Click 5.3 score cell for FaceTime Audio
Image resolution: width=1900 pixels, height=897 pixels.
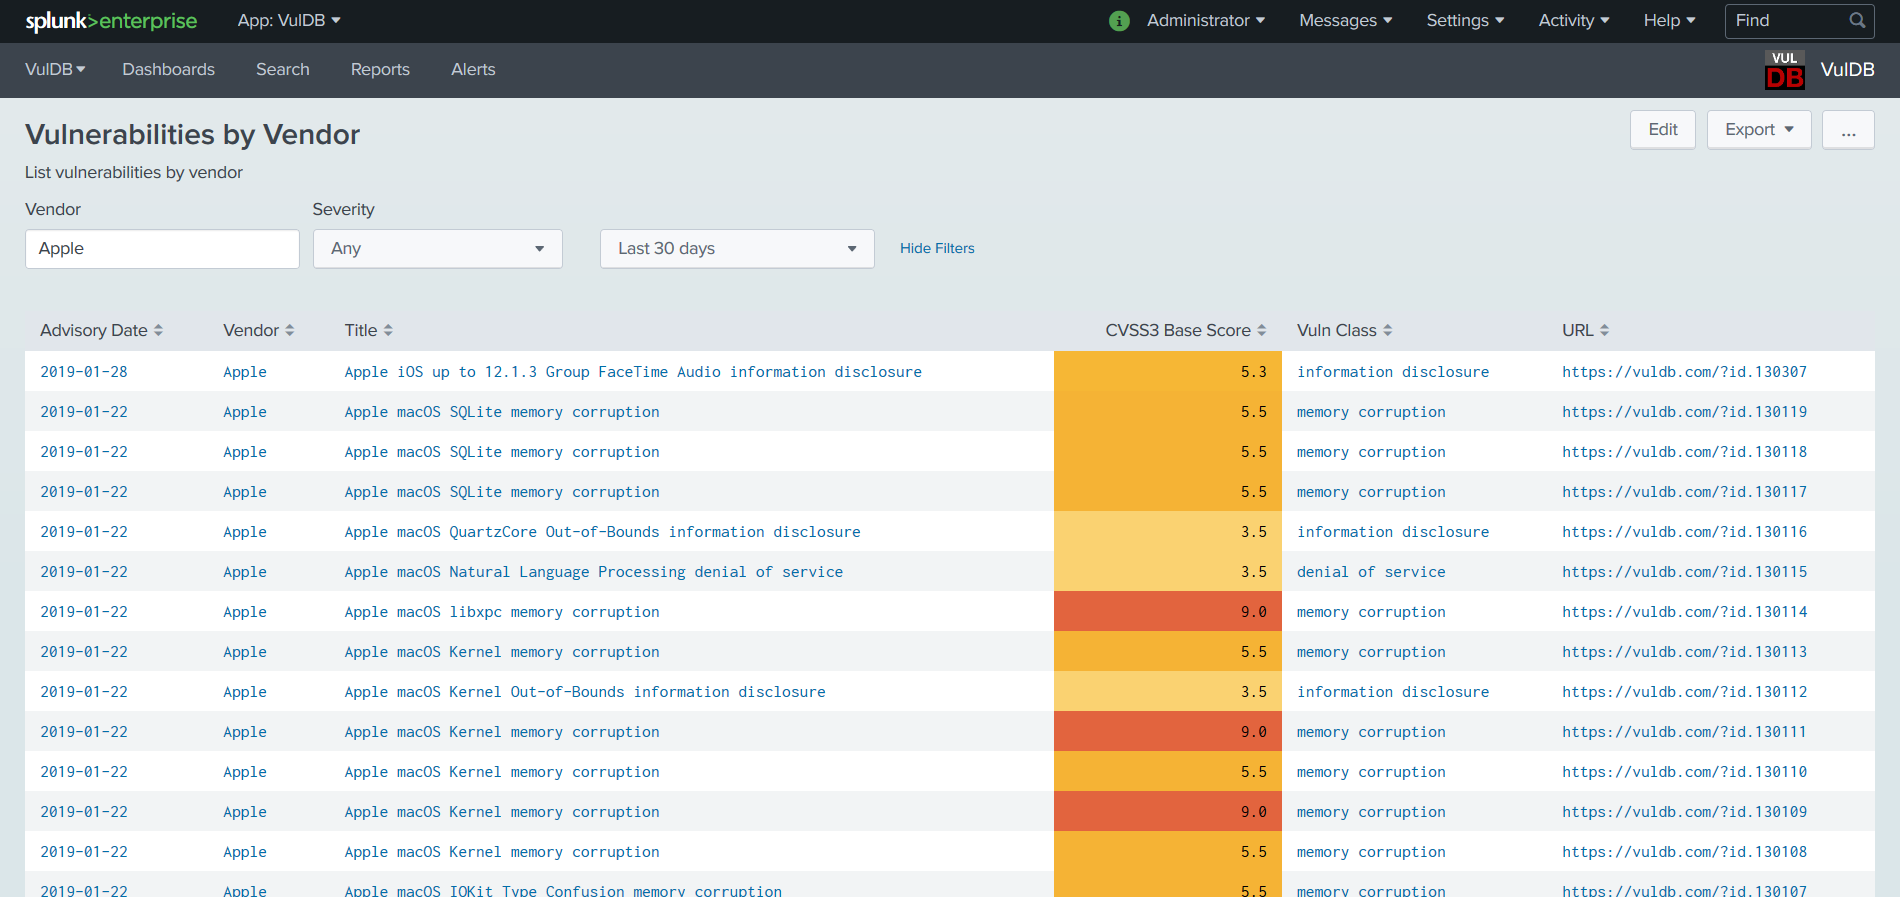coord(1167,372)
